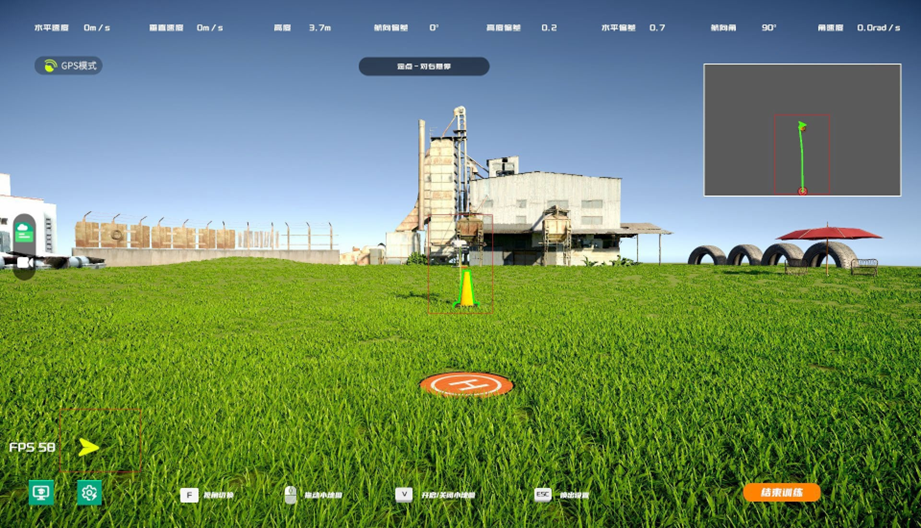Click the minimap panel in top right

click(x=802, y=130)
